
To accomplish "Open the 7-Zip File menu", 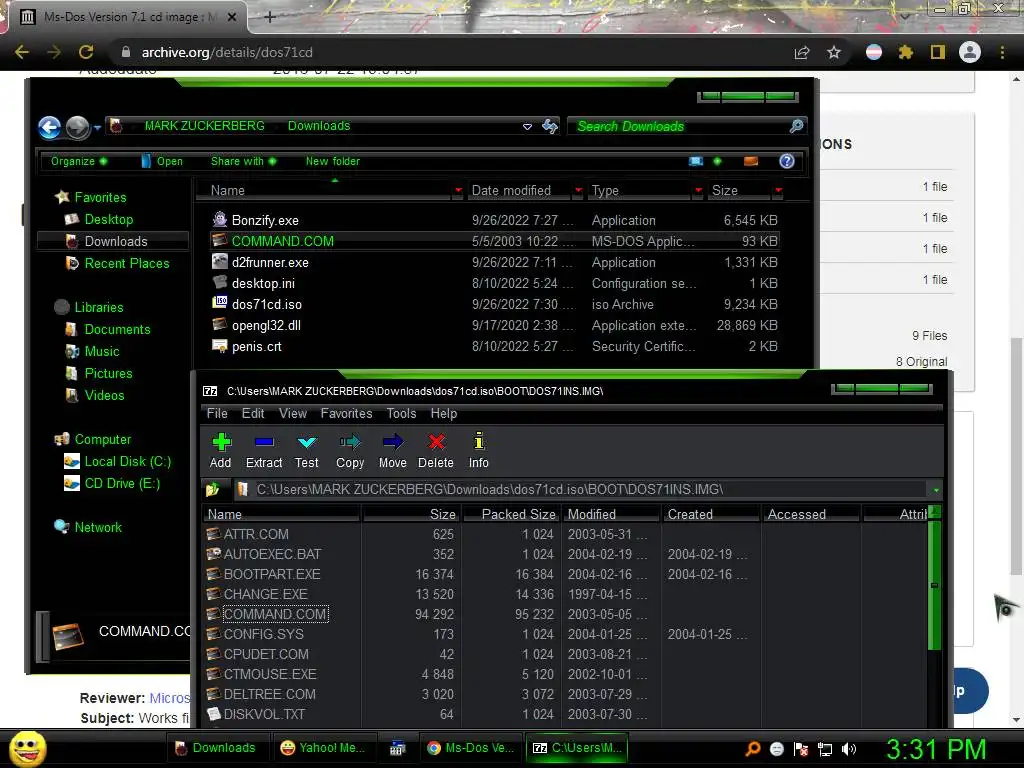I will click(217, 413).
